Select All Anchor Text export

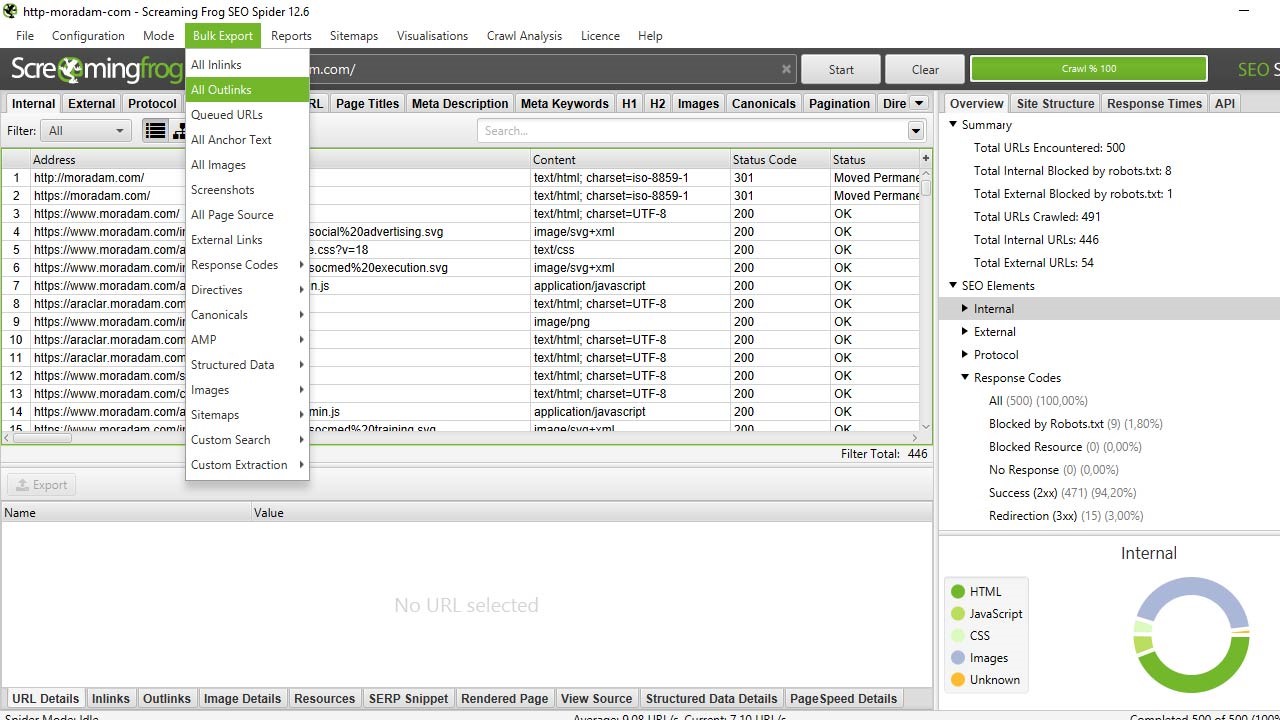[x=247, y=140]
